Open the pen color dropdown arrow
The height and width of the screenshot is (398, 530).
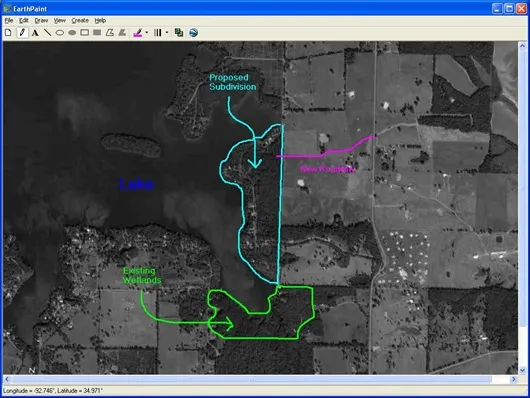click(146, 33)
